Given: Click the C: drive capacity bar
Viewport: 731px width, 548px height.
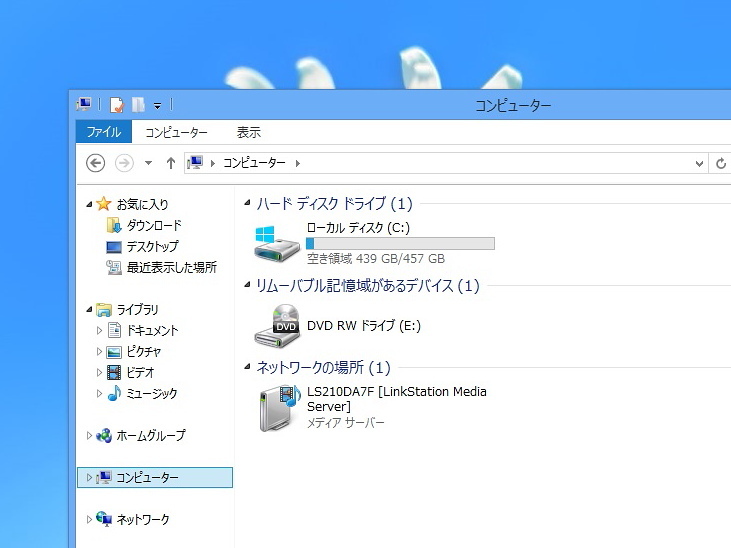Looking at the screenshot, I should [400, 243].
